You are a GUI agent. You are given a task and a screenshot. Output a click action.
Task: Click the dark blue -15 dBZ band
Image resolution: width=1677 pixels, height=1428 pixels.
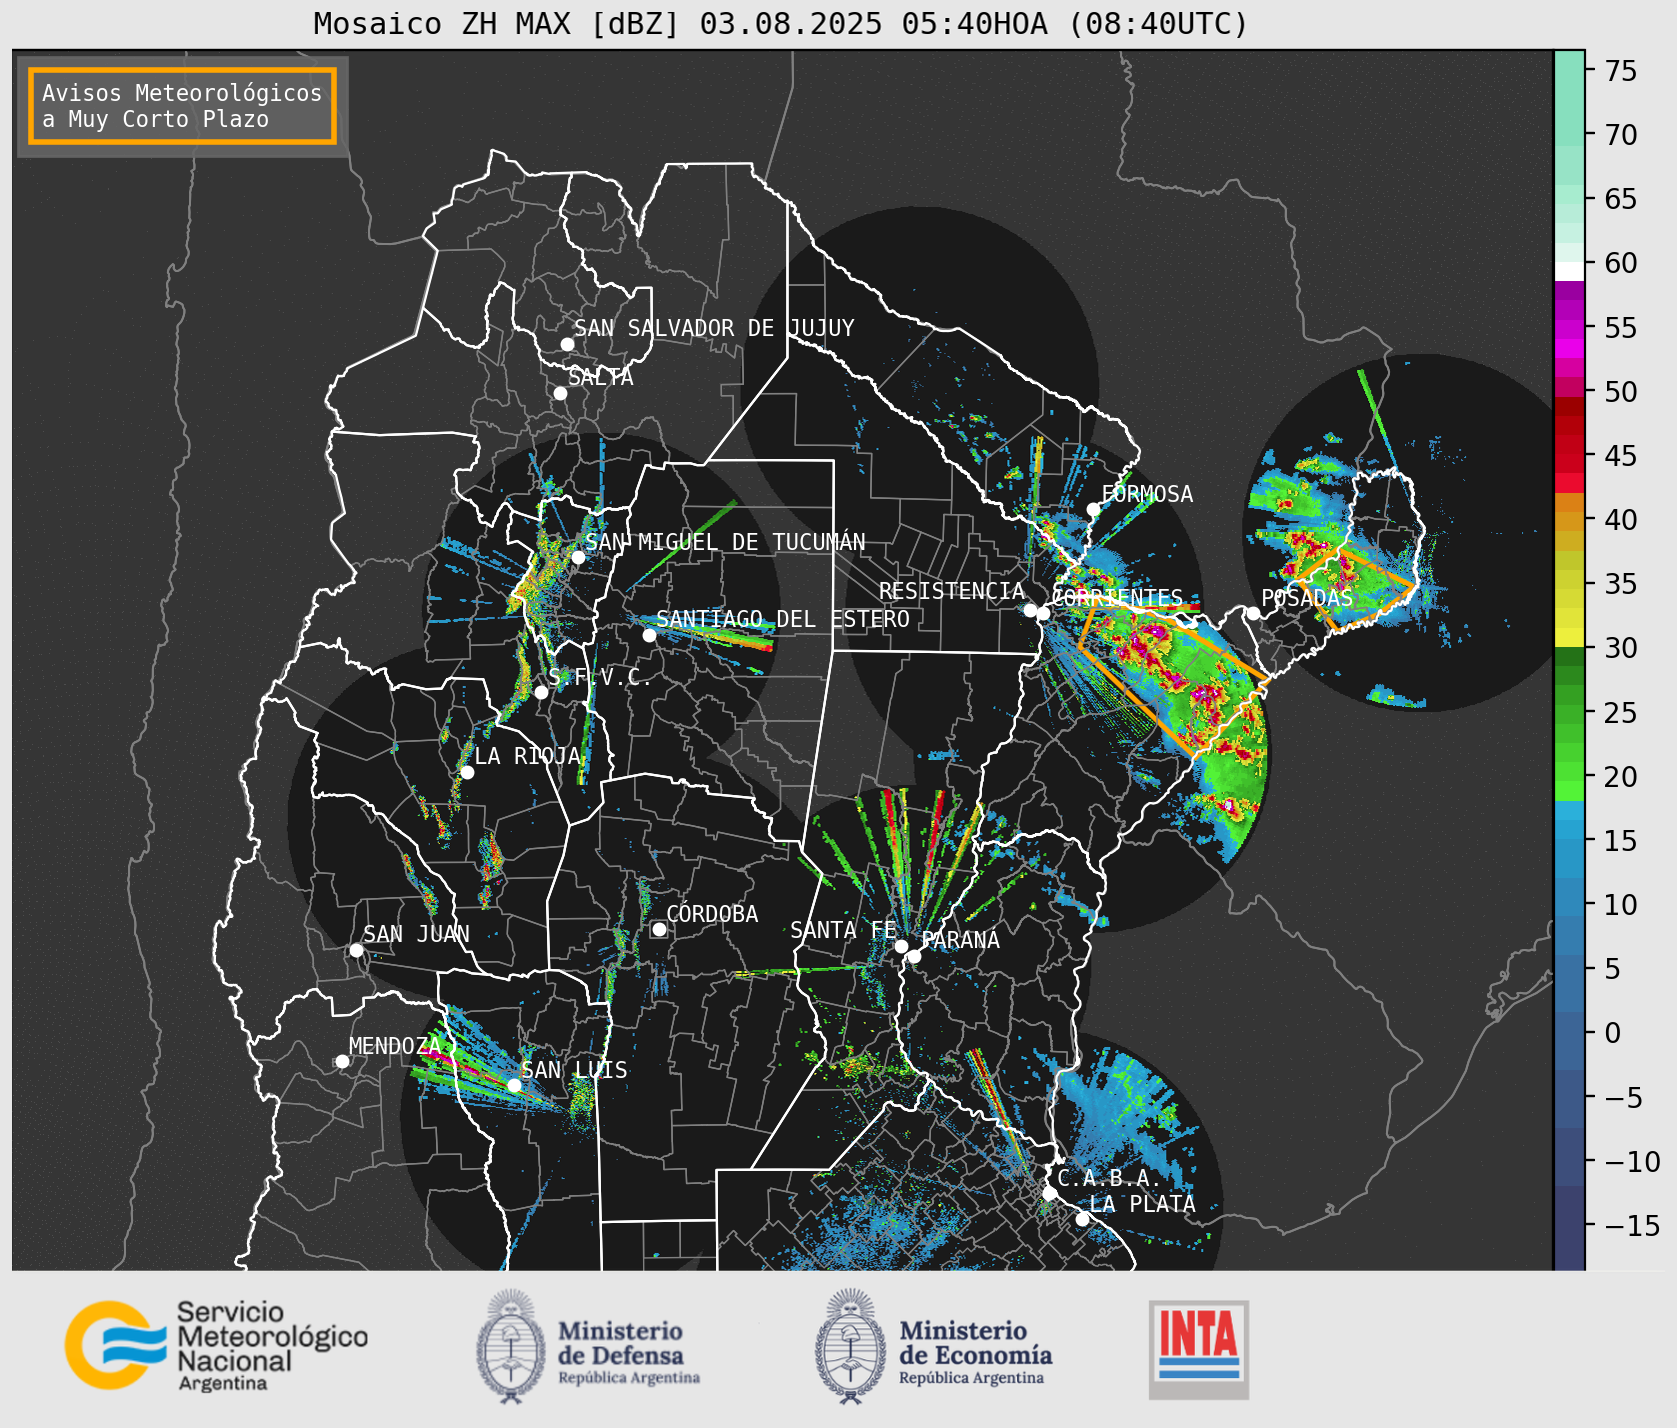(x=1569, y=1226)
